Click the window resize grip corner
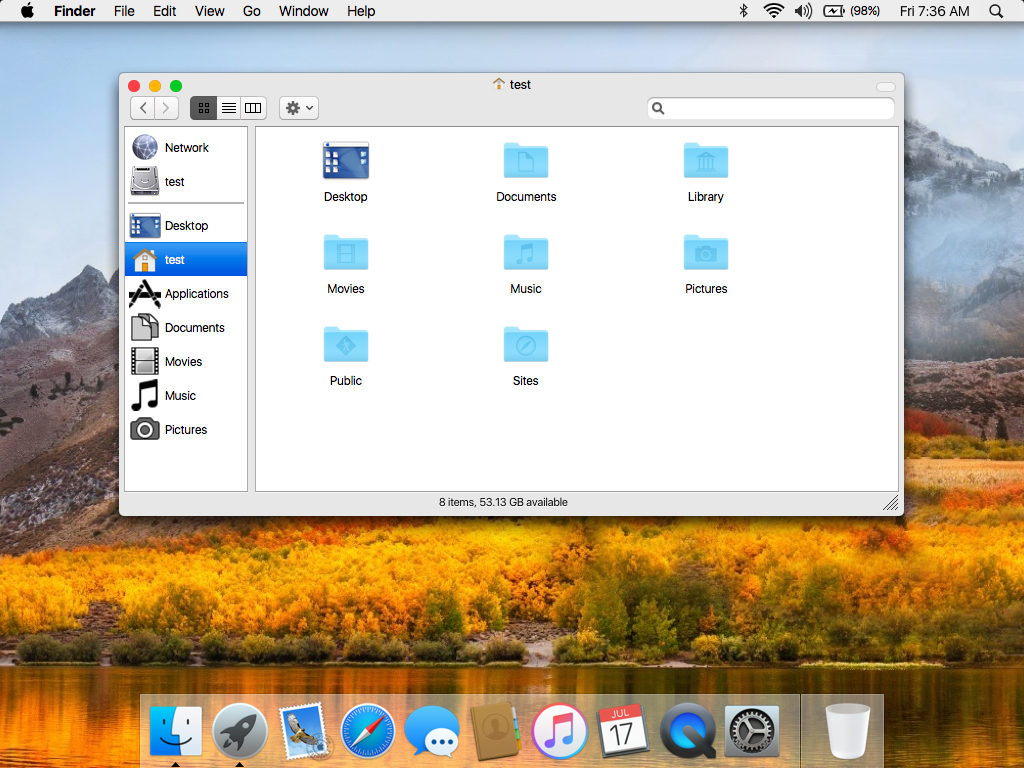 pos(891,504)
